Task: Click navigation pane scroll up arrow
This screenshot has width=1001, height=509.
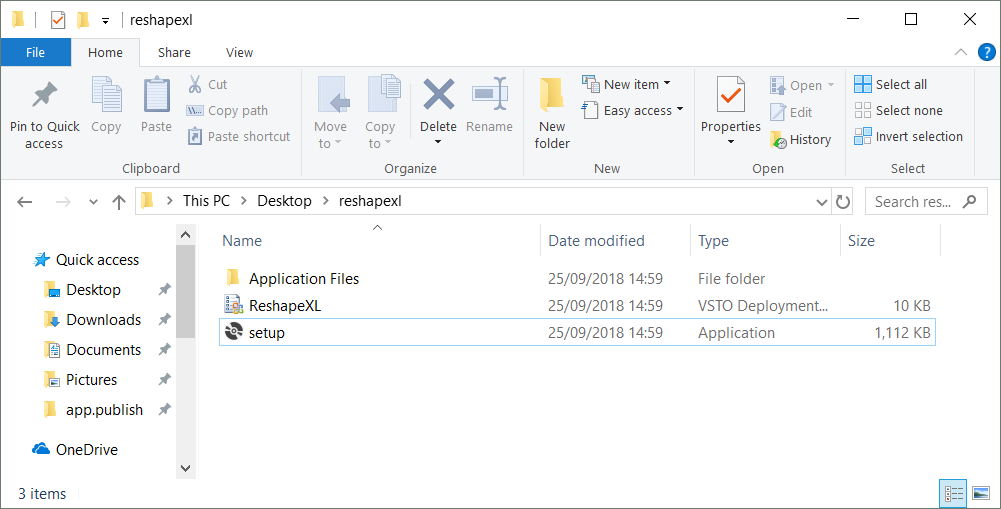Action: [186, 234]
